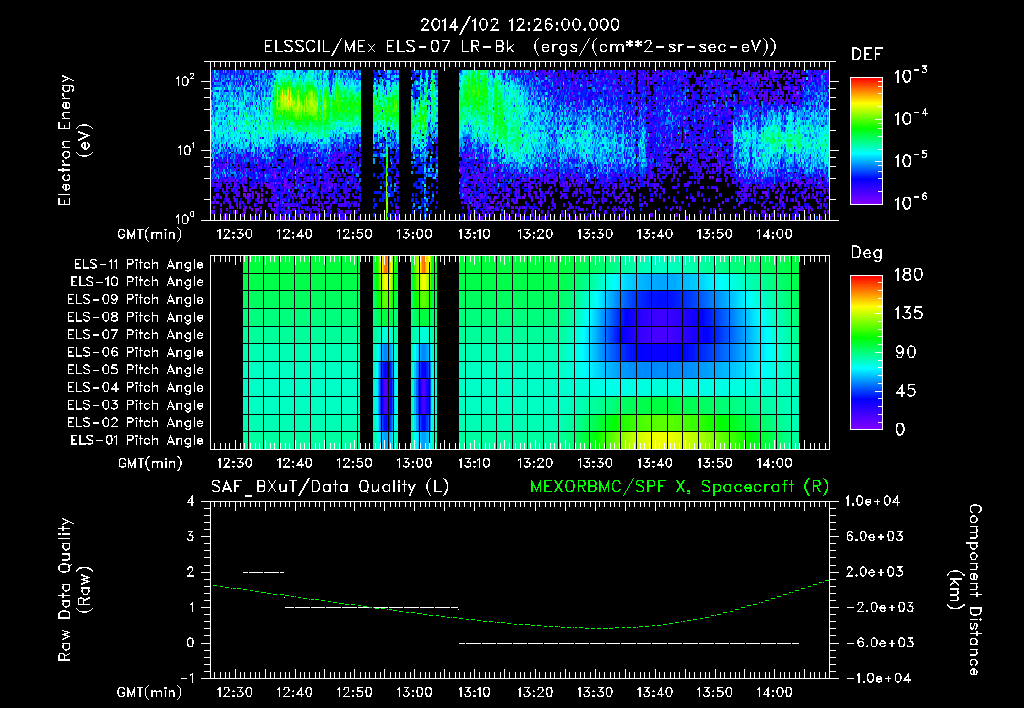This screenshot has height=708, width=1024.
Task: Select the ELS-03 Pitch Angle row label
Action: [x=136, y=405]
